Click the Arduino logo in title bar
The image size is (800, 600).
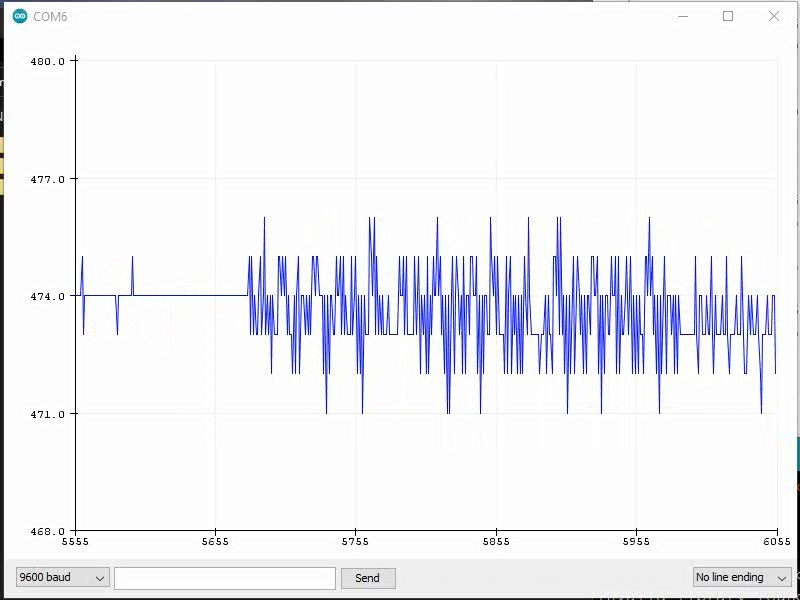point(19,16)
